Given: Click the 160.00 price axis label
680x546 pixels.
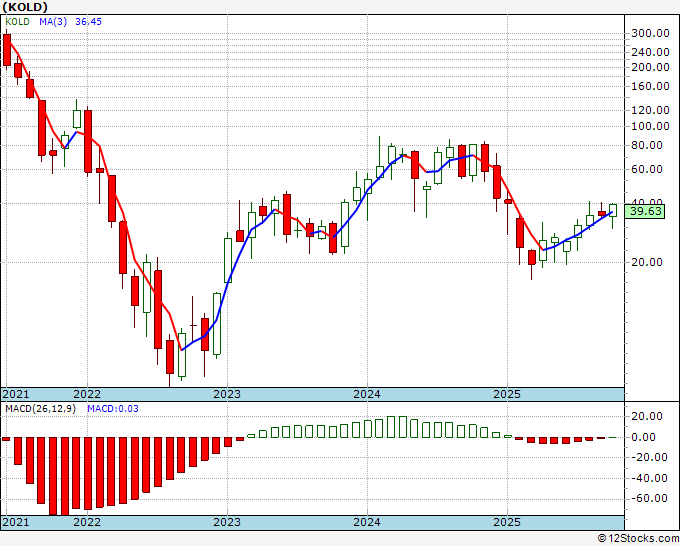Looking at the screenshot, I should pyautogui.click(x=650, y=86).
